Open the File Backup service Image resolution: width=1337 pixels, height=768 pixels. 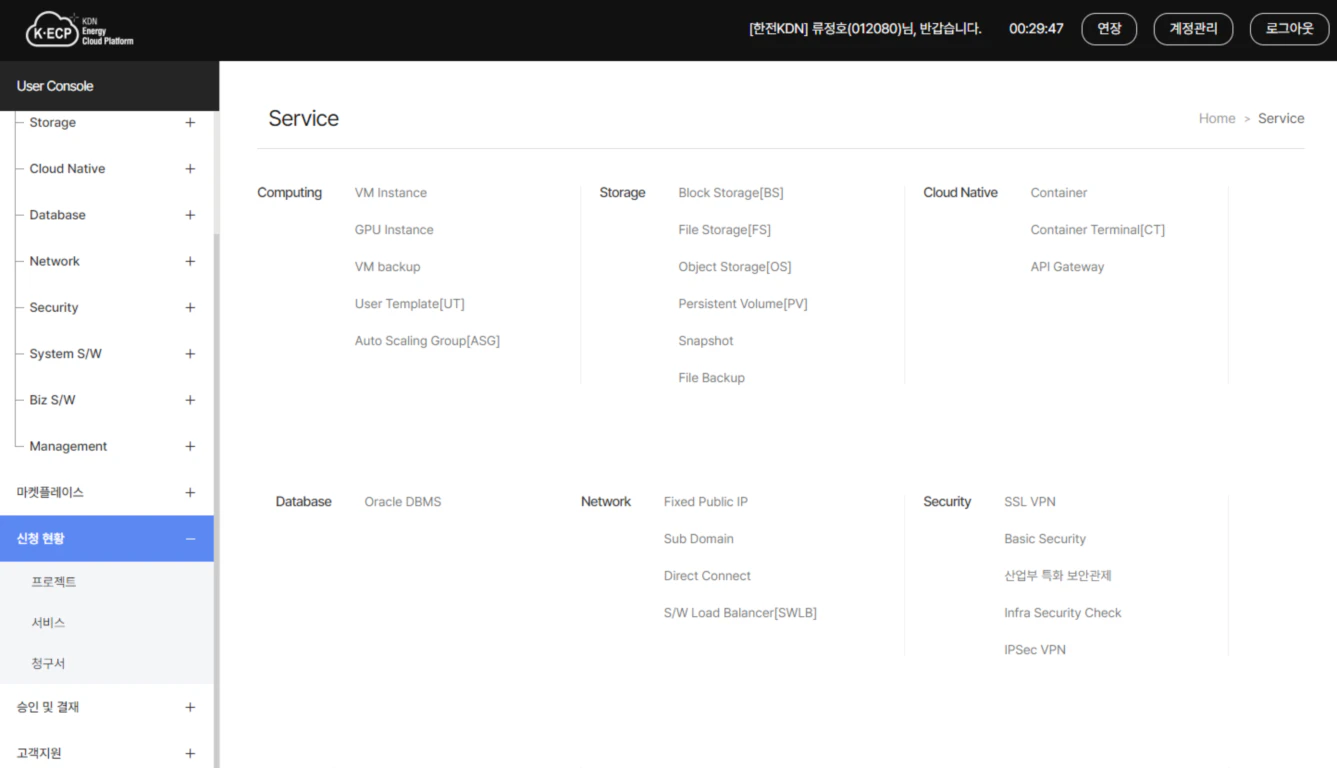click(x=712, y=378)
